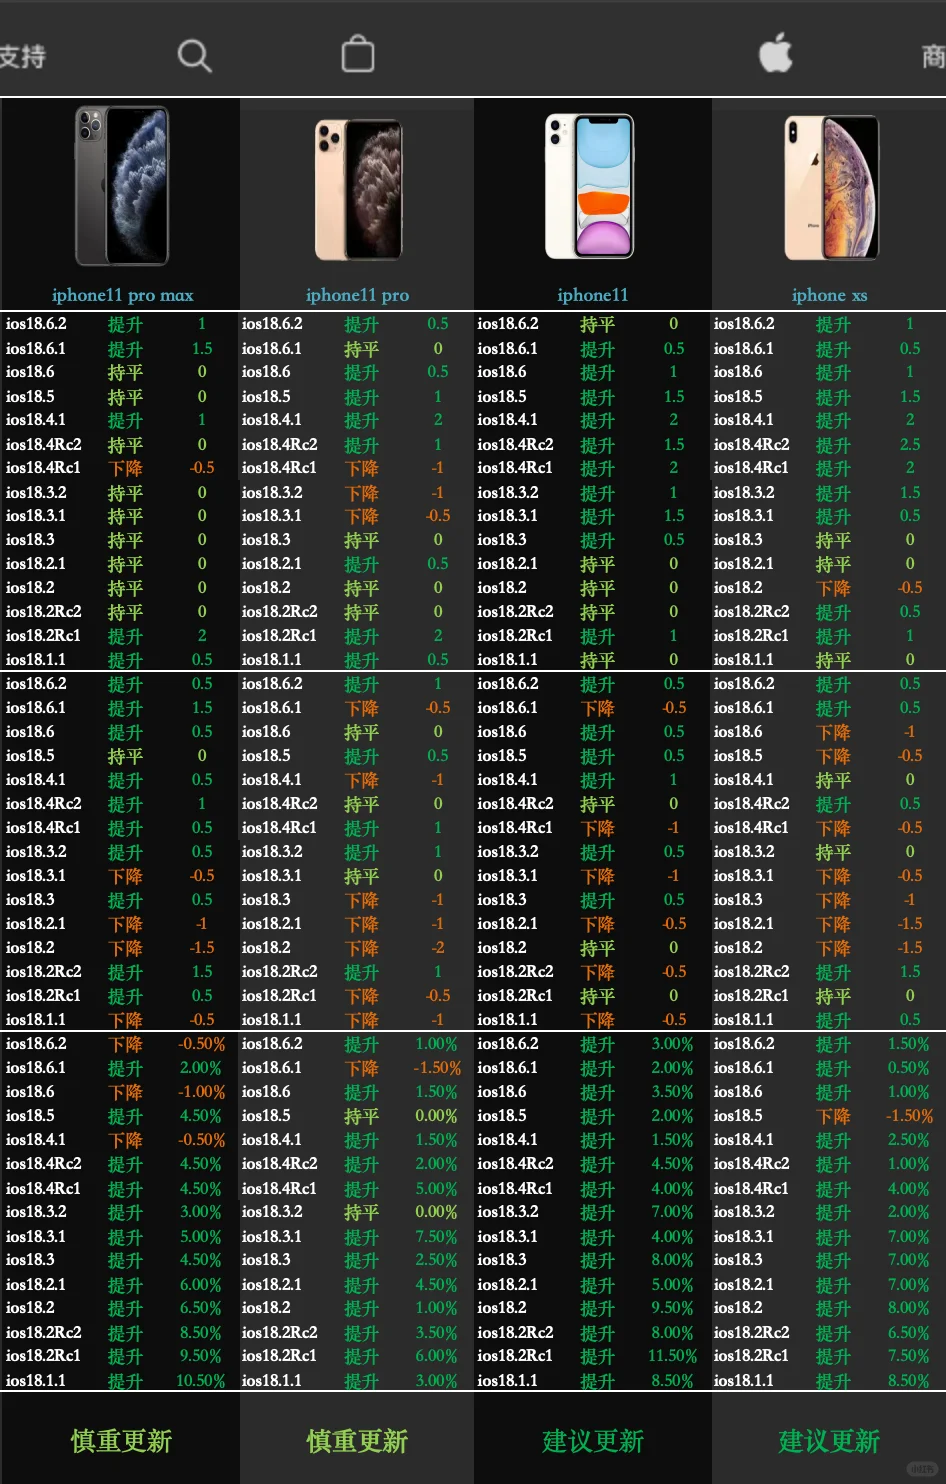Click 慎重更新 under the iphone11 pro column
Screen dimensions: 946x1484
(357, 1441)
